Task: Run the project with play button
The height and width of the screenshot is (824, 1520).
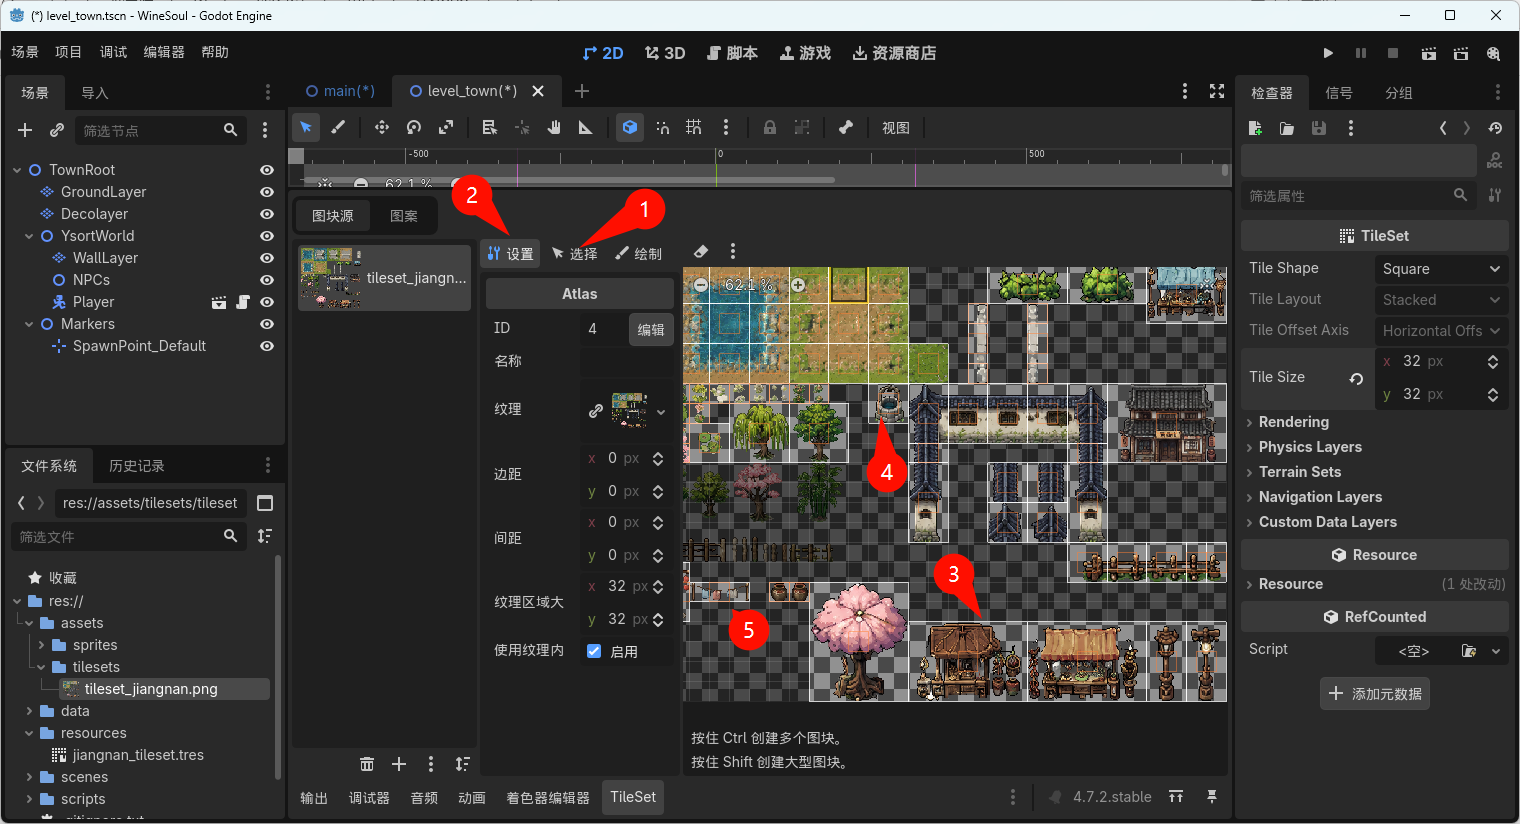Action: [x=1328, y=53]
